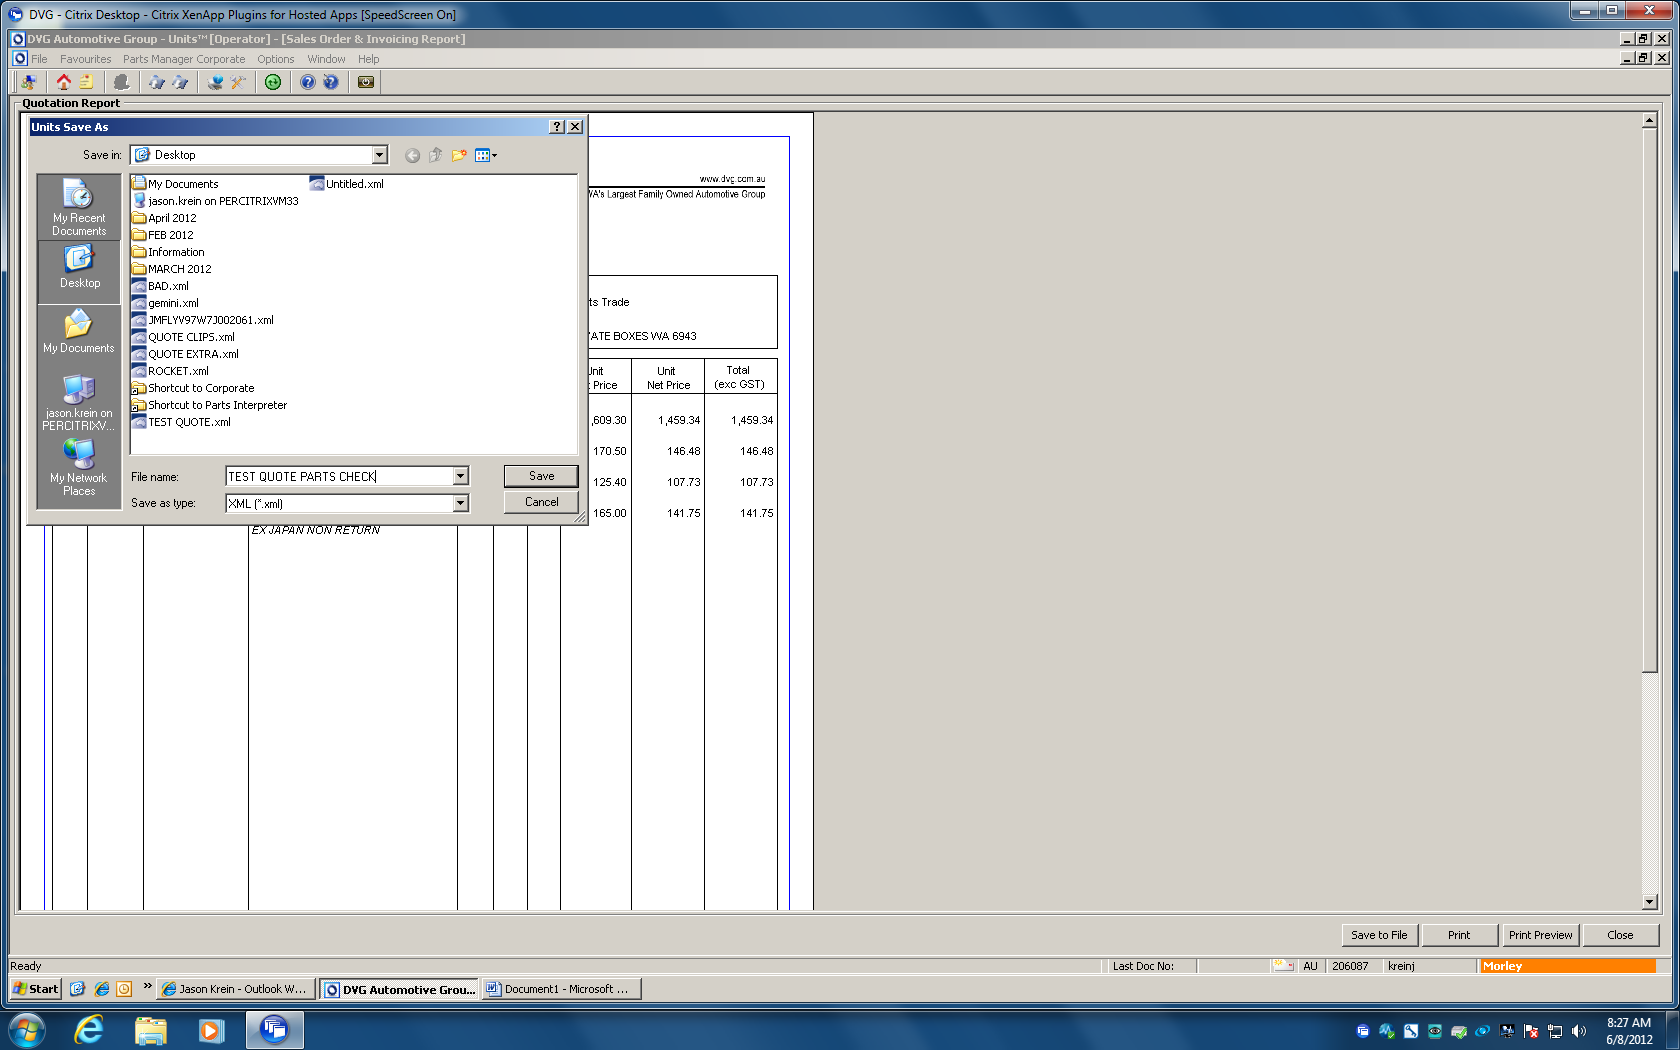Select the April 2012 folder
1680x1050 pixels.
point(165,218)
